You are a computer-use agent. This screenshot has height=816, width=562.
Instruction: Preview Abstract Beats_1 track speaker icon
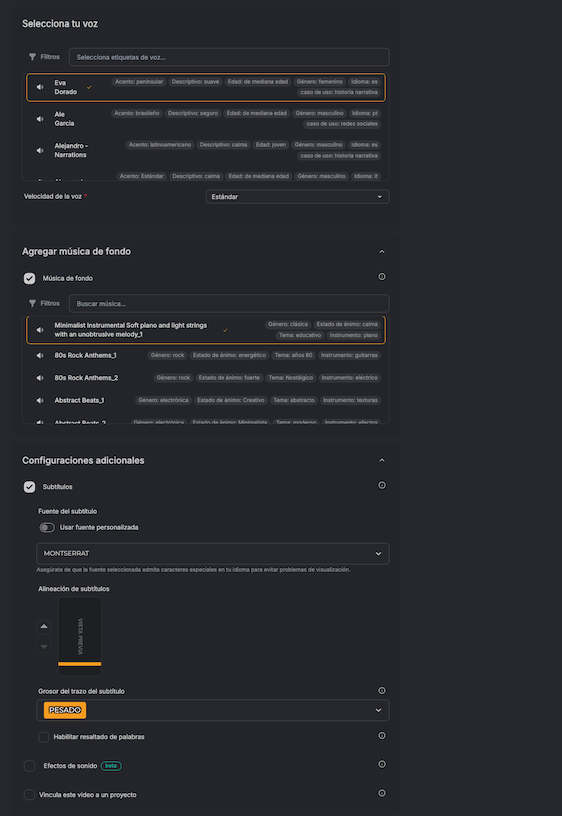pyautogui.click(x=40, y=400)
